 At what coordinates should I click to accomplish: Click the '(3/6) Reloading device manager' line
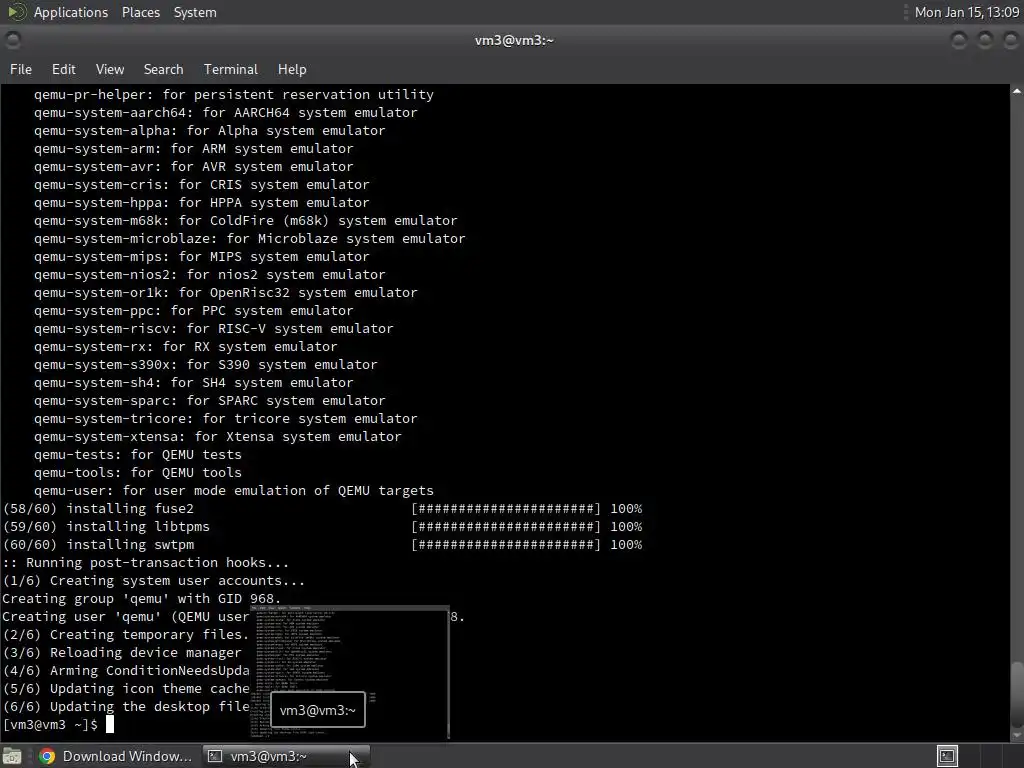[x=121, y=653]
